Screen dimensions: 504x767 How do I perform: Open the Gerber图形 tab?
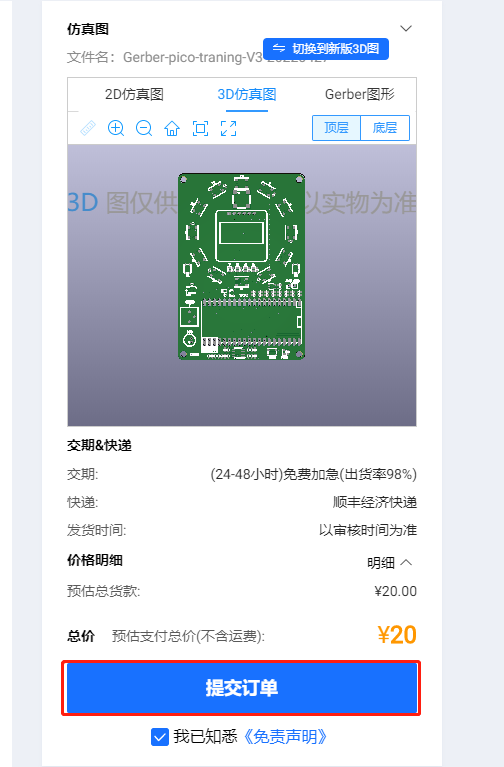click(360, 94)
